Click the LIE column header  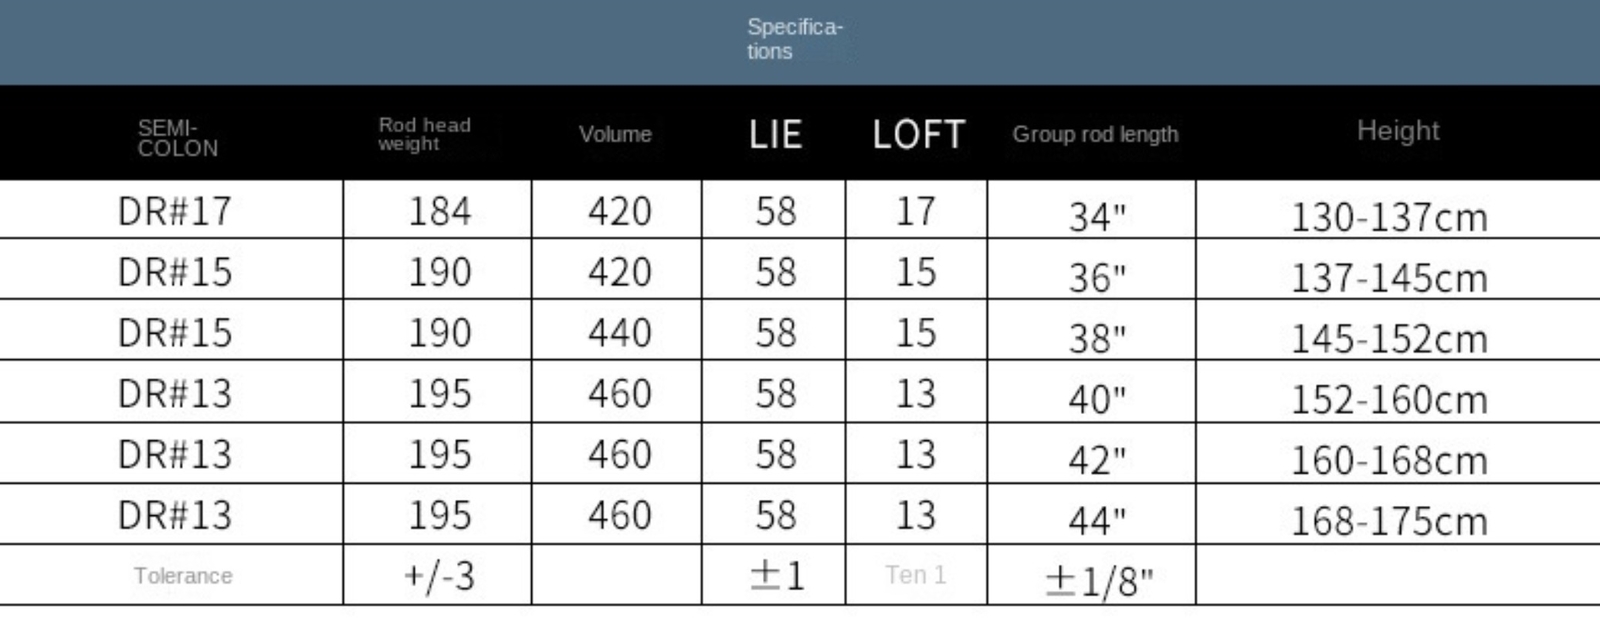pos(775,134)
